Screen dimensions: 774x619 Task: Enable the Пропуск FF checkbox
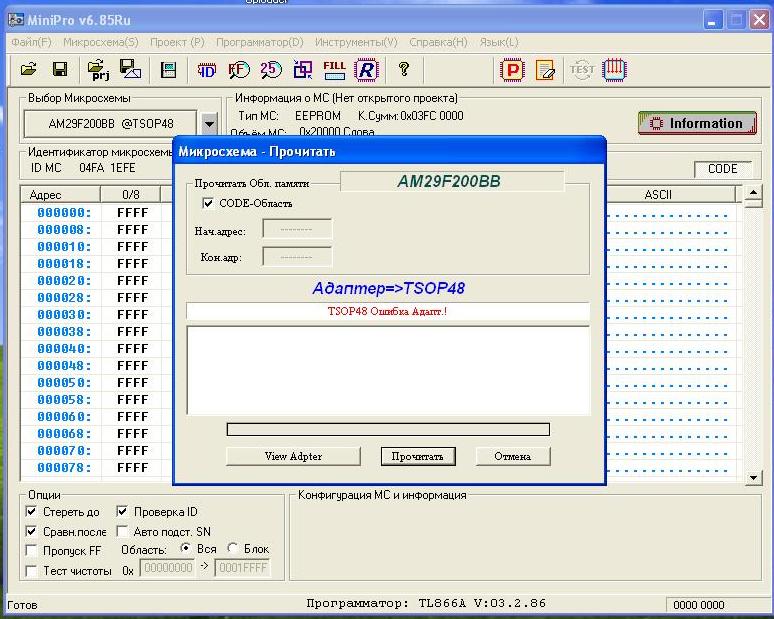click(31, 550)
